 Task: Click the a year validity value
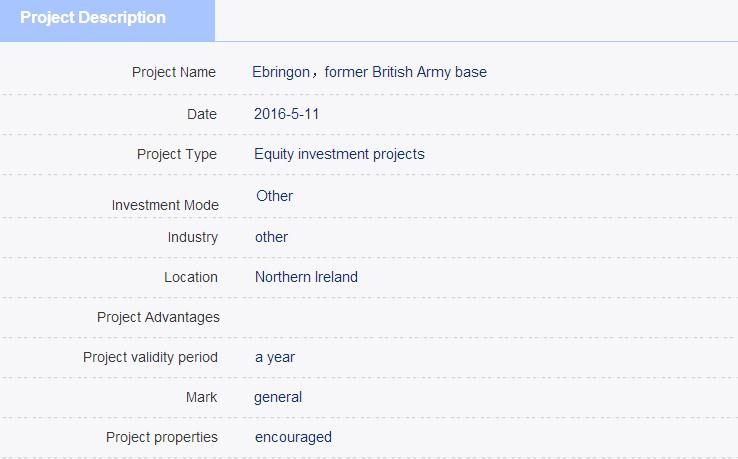pos(275,358)
